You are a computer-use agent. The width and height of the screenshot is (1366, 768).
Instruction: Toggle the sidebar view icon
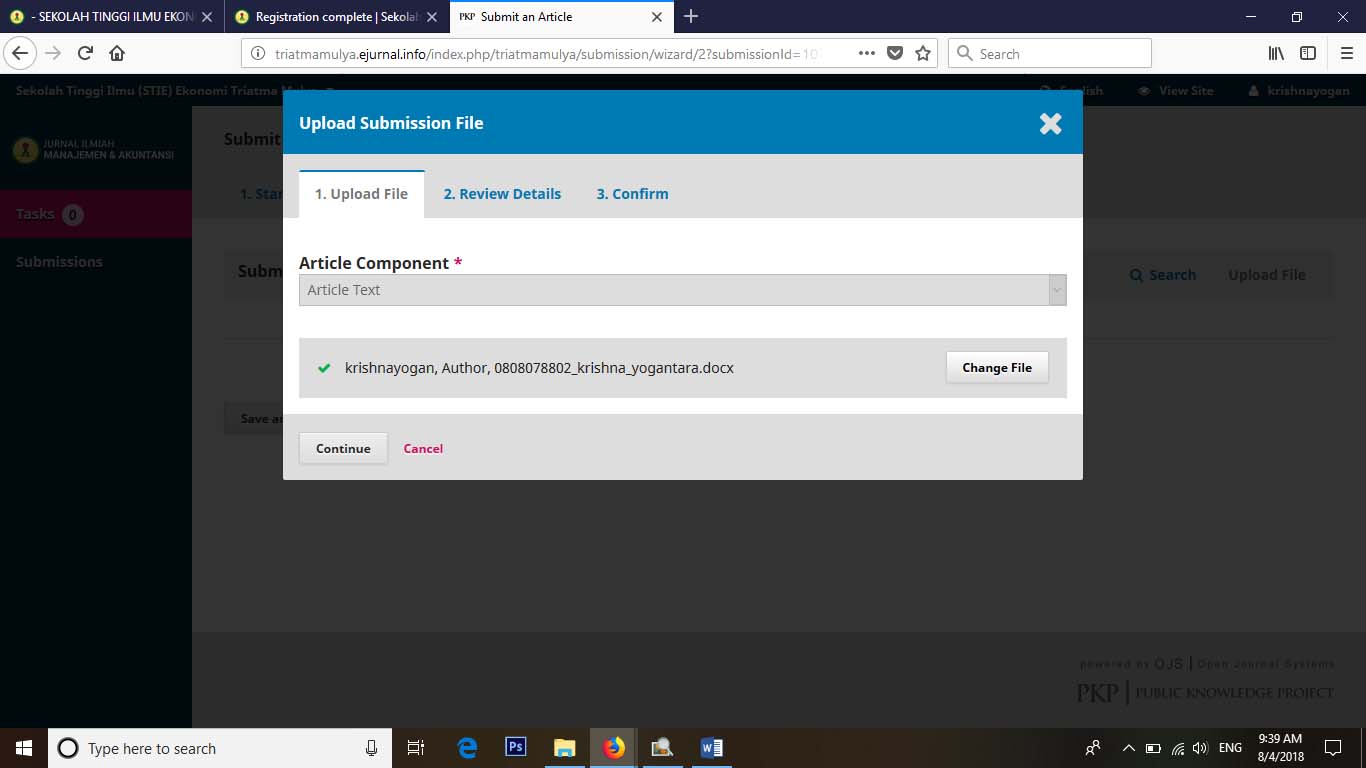pyautogui.click(x=1308, y=53)
